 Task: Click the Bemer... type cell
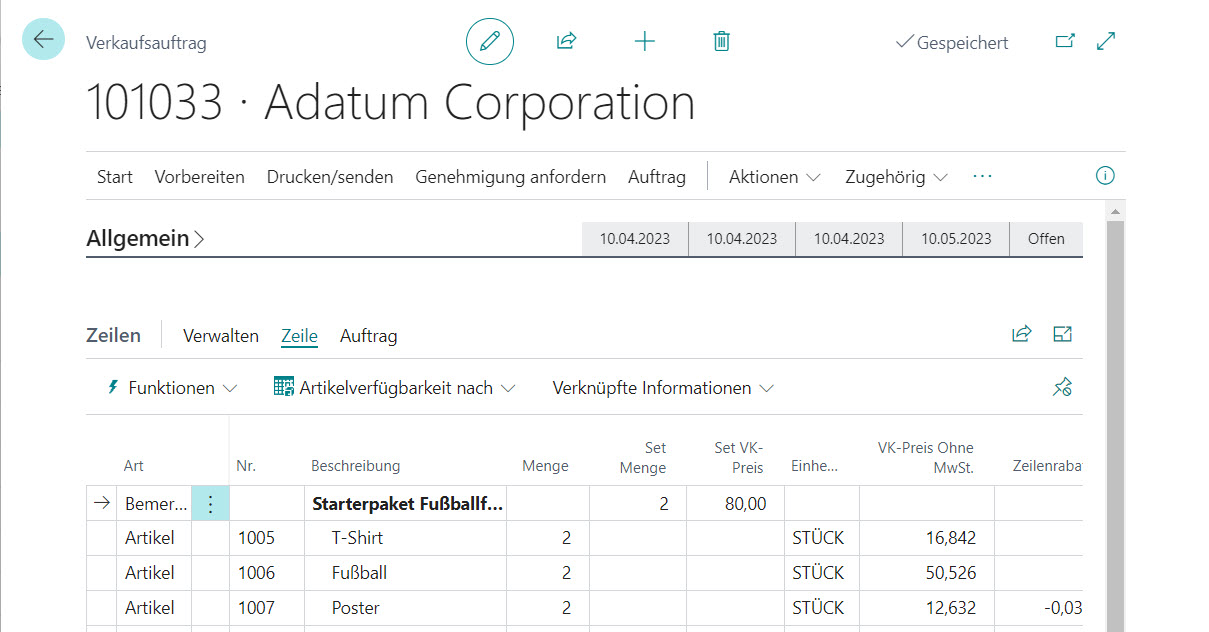(x=154, y=504)
